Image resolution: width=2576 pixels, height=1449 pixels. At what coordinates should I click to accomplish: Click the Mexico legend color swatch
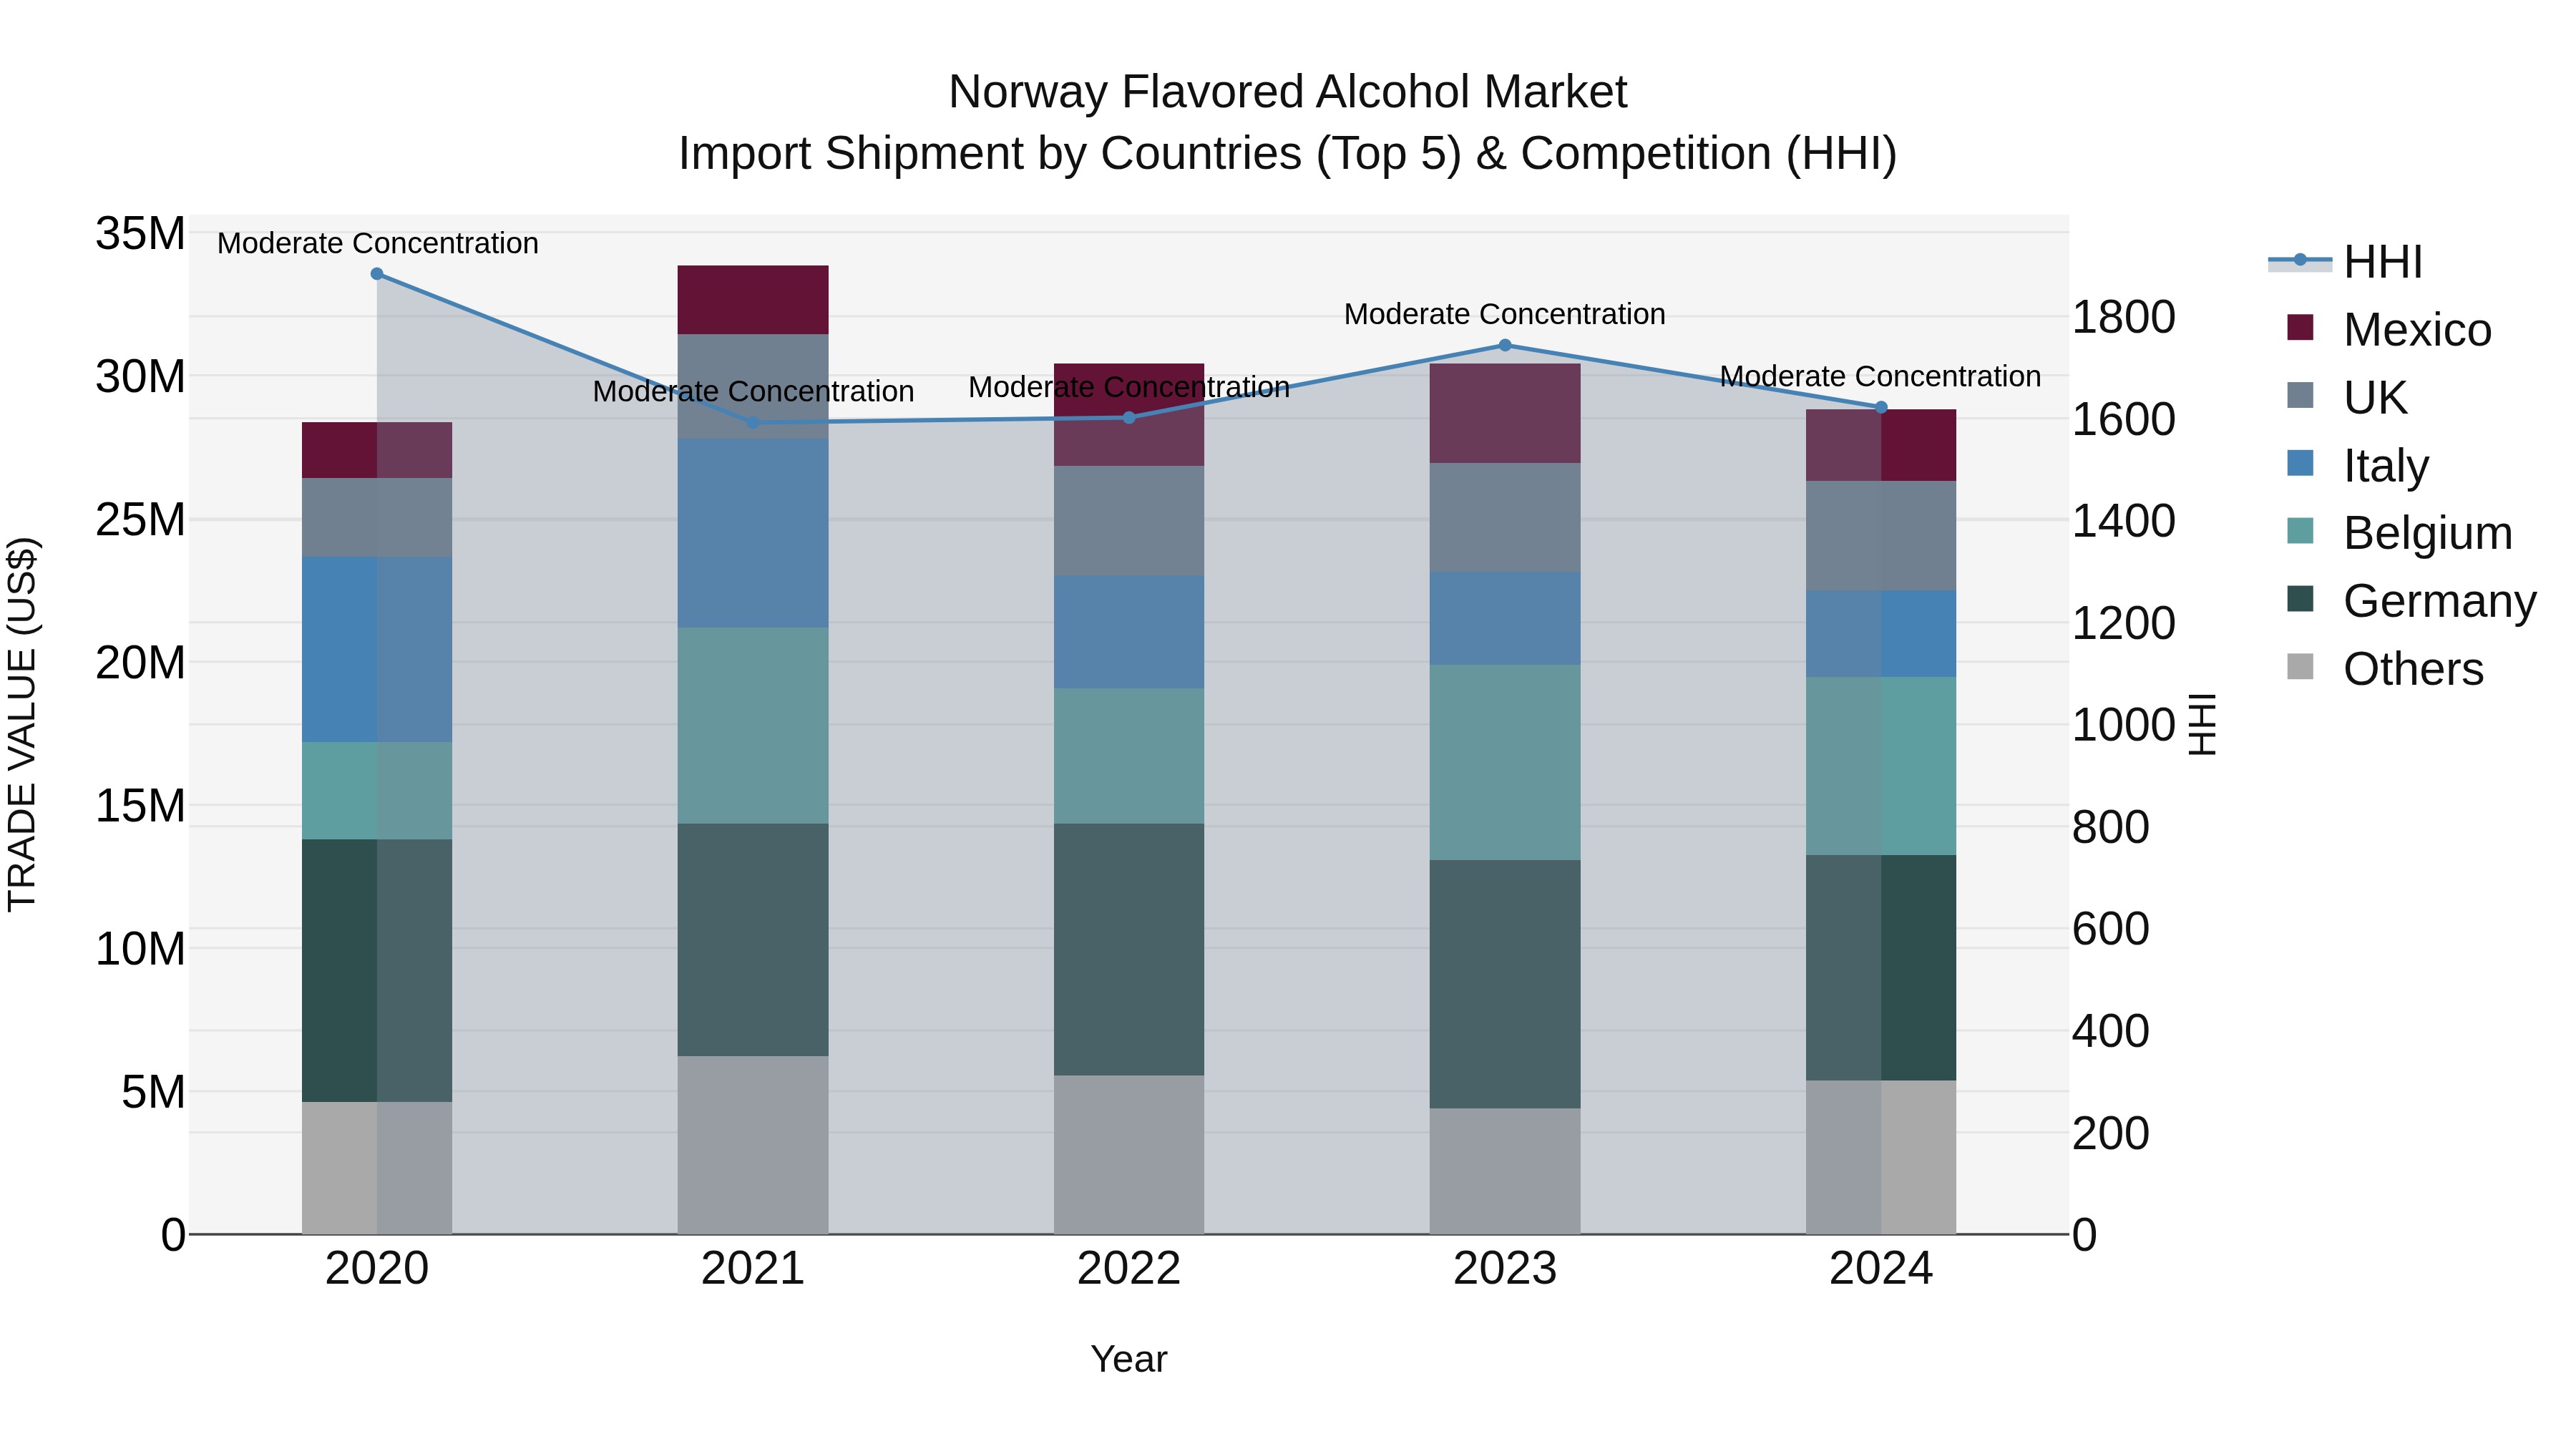click(2300, 328)
